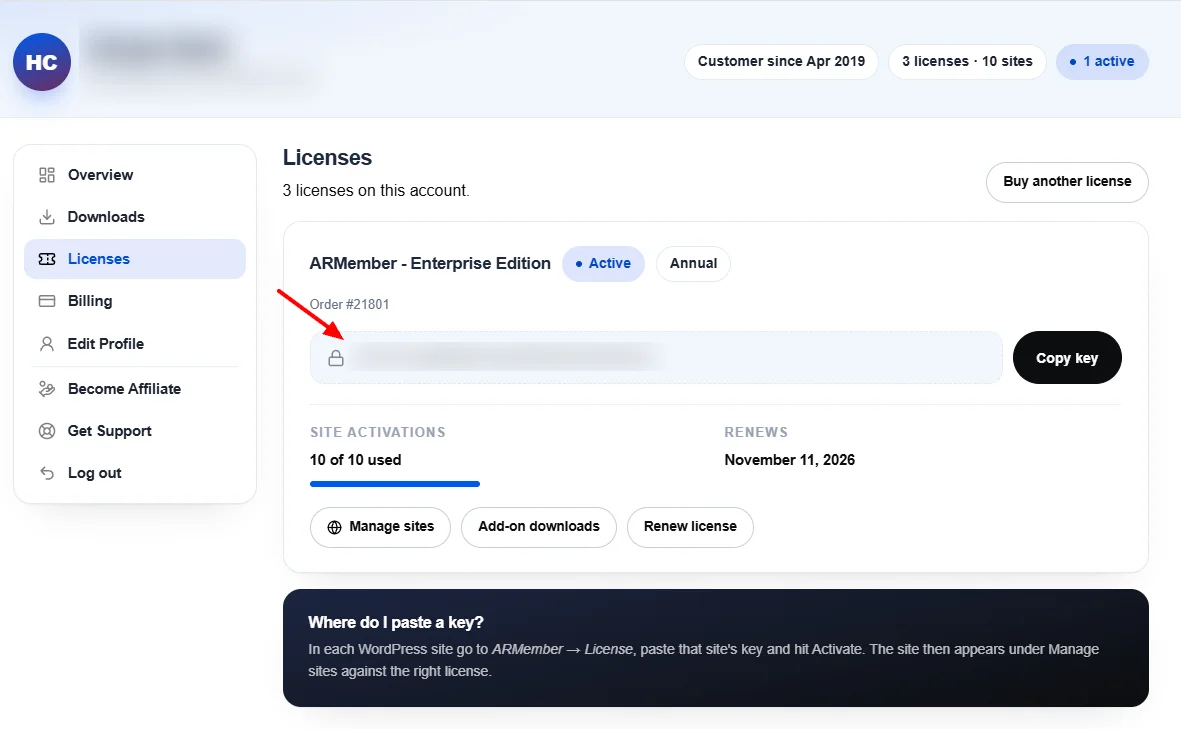Viewport: 1181px width, 729px height.
Task: Click the Overview grid icon
Action: pyautogui.click(x=47, y=175)
